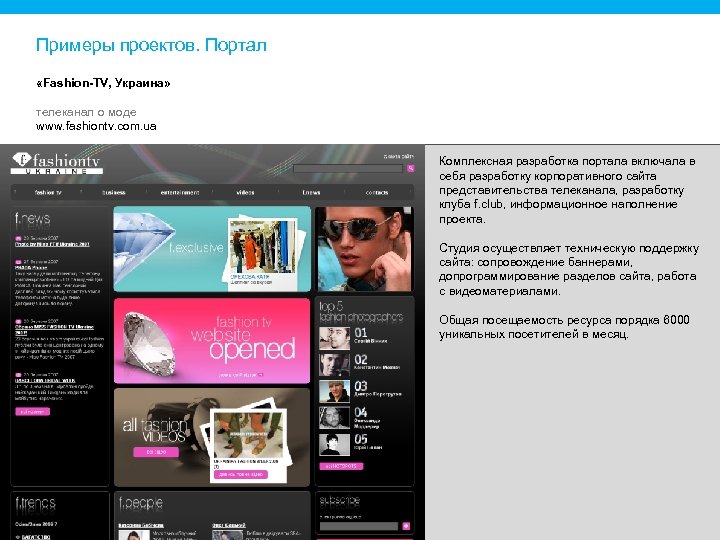The image size is (720, 540).
Task: Click paragraph starting 'Комплексная разработка портала'
Action: click(x=567, y=190)
